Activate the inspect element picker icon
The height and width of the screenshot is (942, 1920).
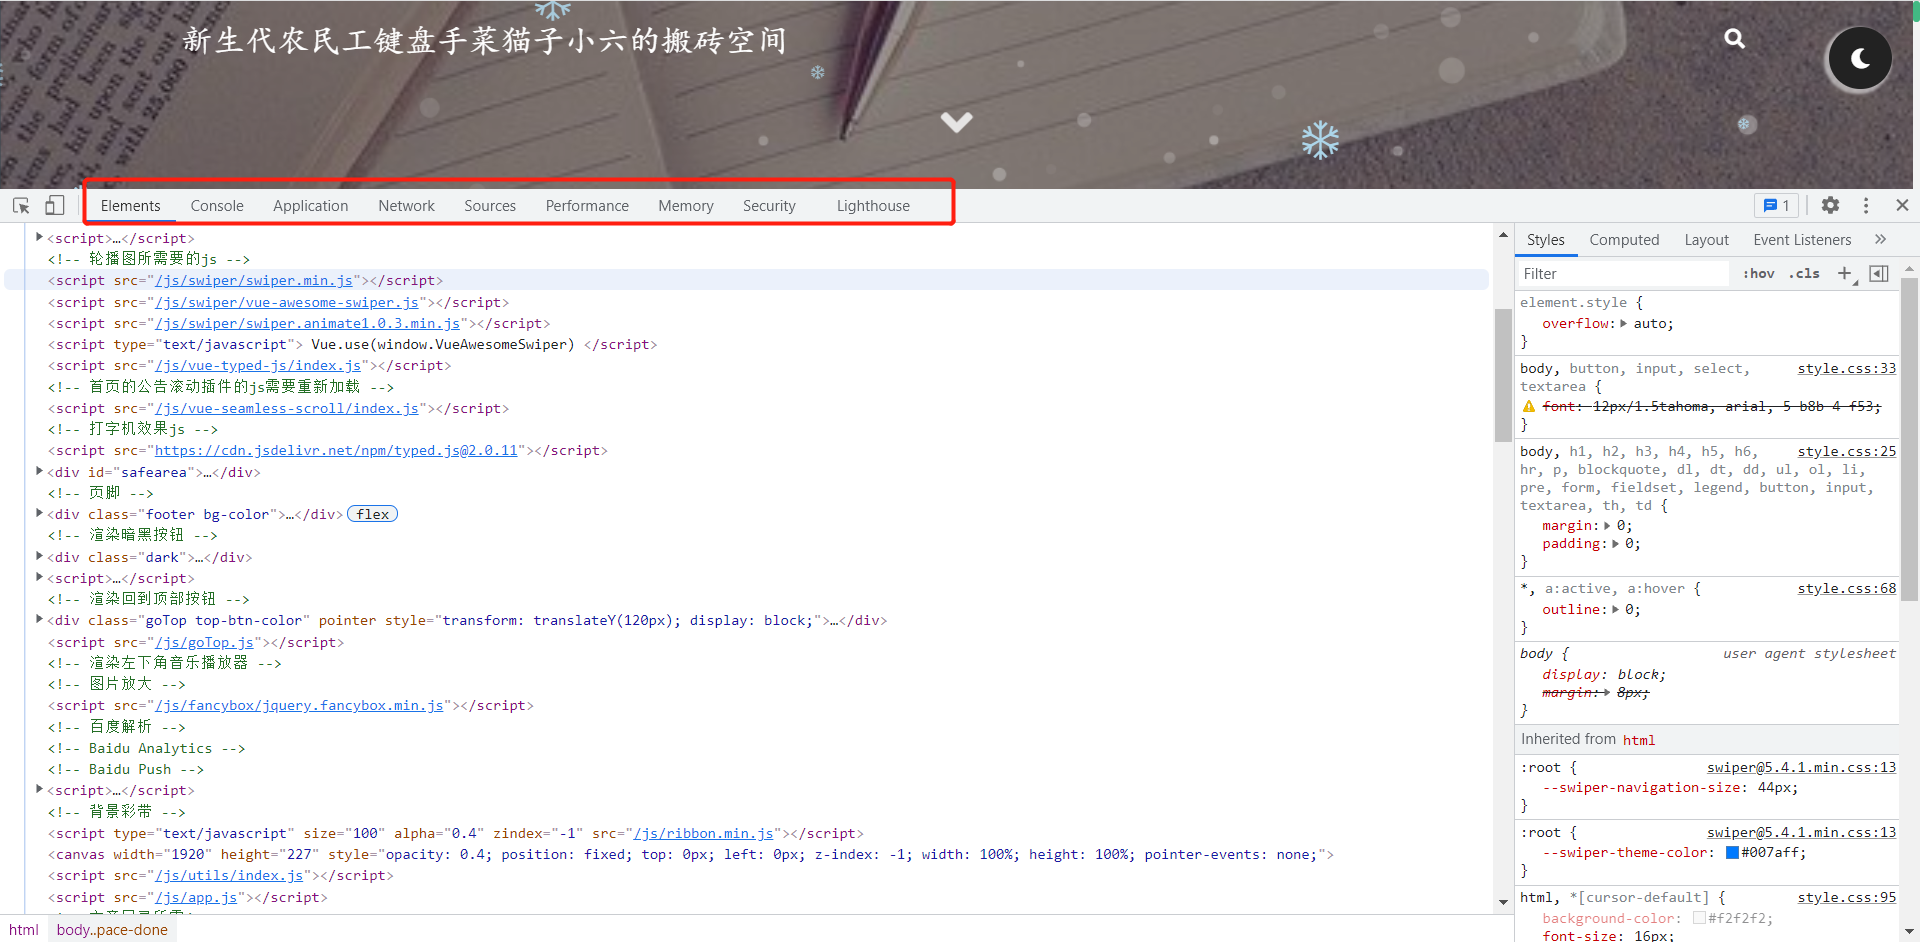tap(21, 205)
